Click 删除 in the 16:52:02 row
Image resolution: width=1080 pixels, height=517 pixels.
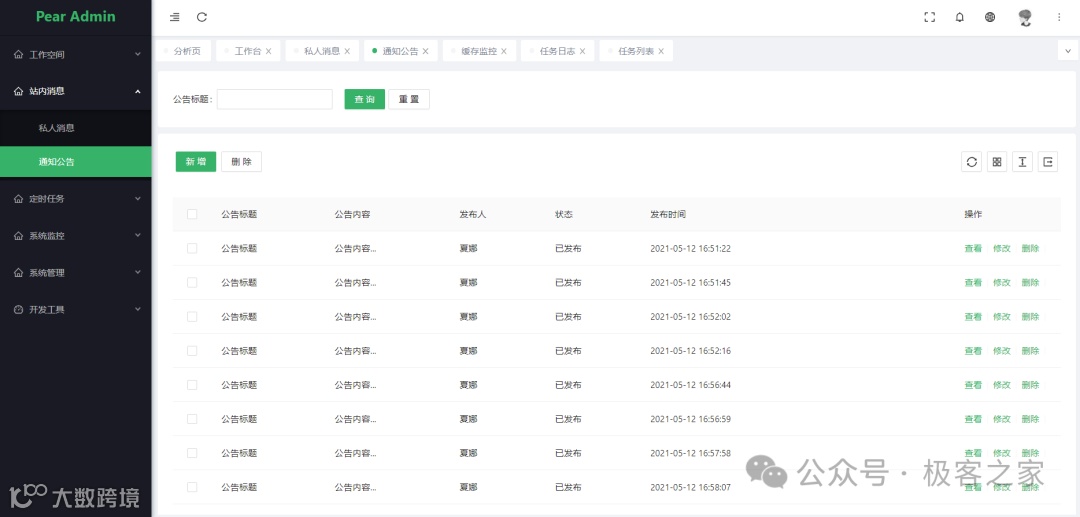[x=1030, y=317]
